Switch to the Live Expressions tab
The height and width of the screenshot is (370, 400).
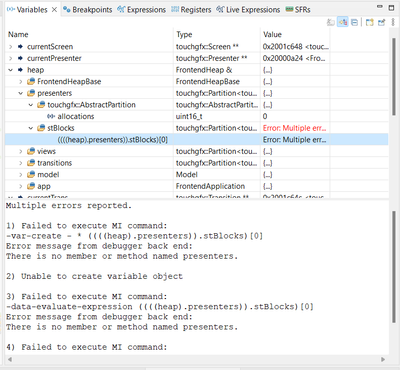pyautogui.click(x=248, y=10)
